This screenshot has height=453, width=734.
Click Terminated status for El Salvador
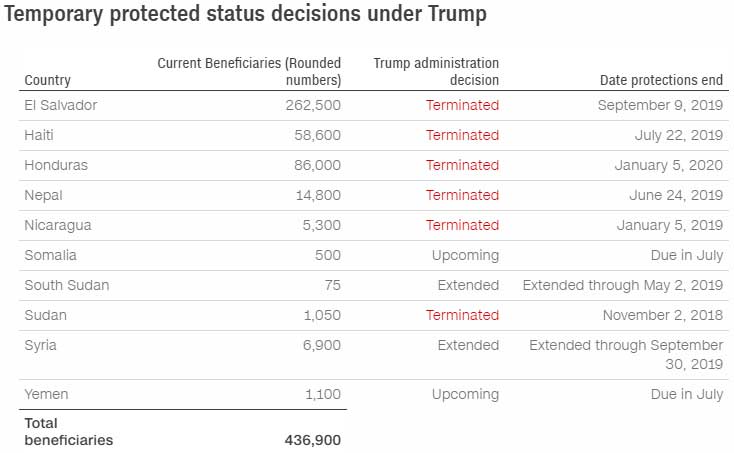(462, 105)
